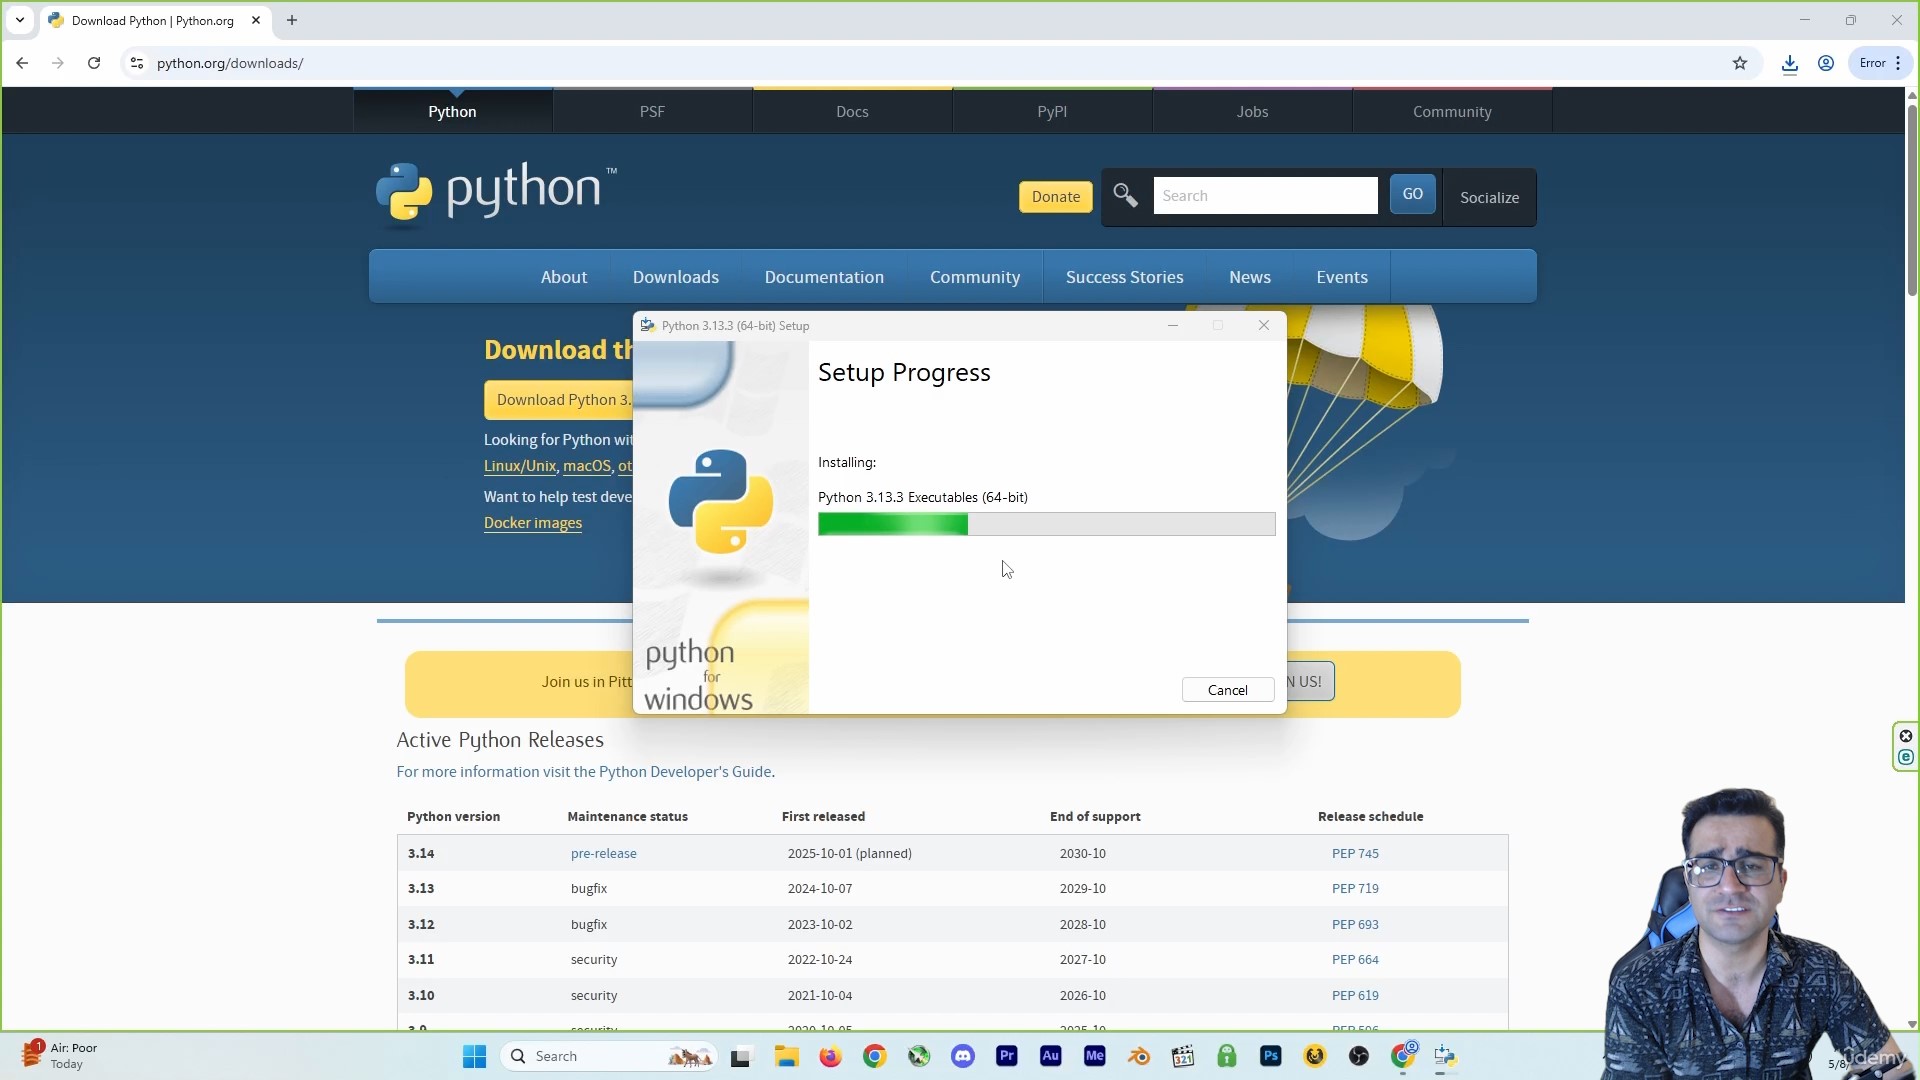The height and width of the screenshot is (1080, 1920).
Task: Select the PSF top tab
Action: tap(652, 111)
